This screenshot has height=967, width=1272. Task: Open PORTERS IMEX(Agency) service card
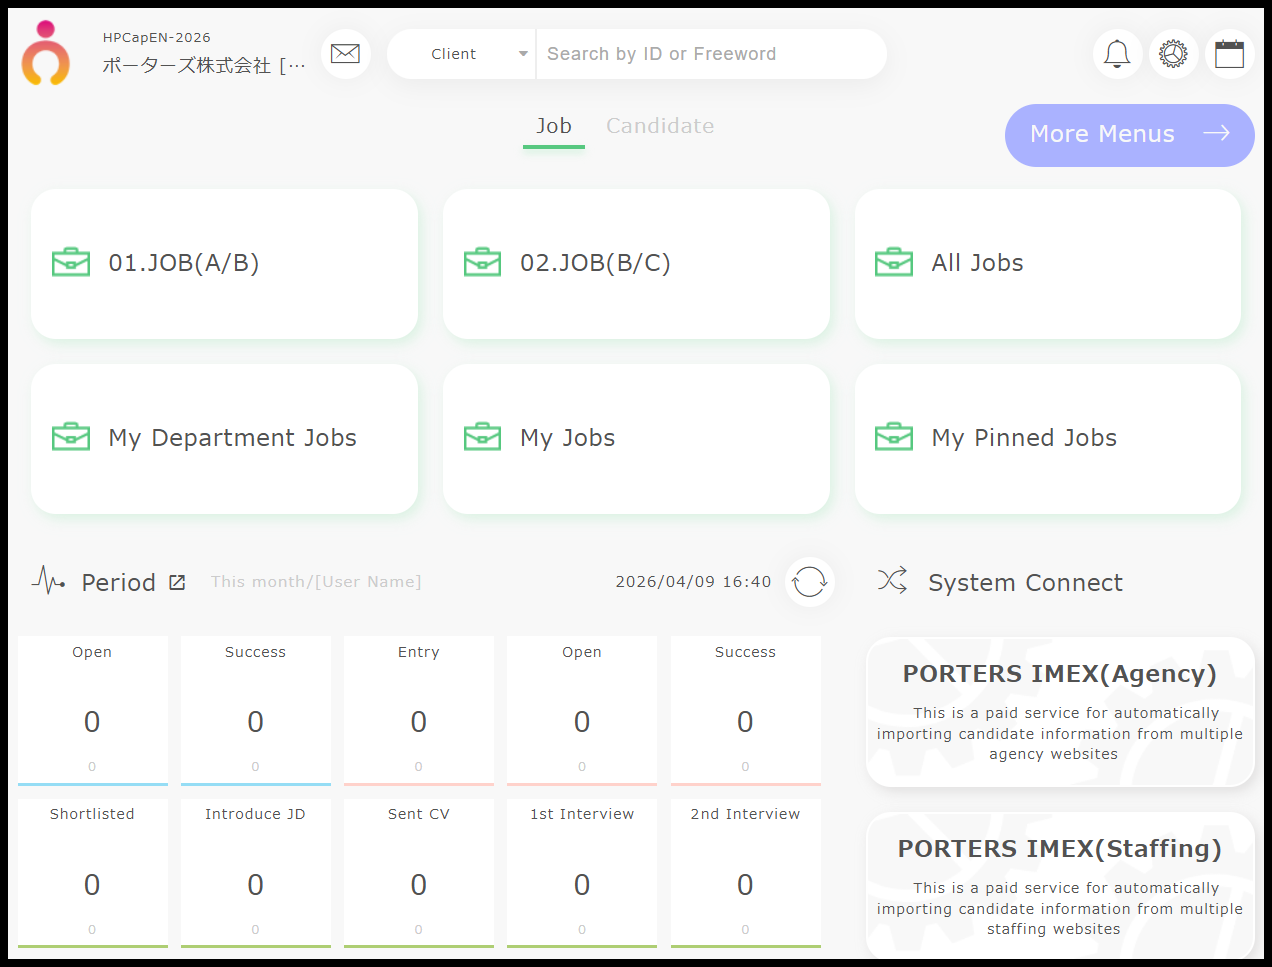click(x=1059, y=712)
